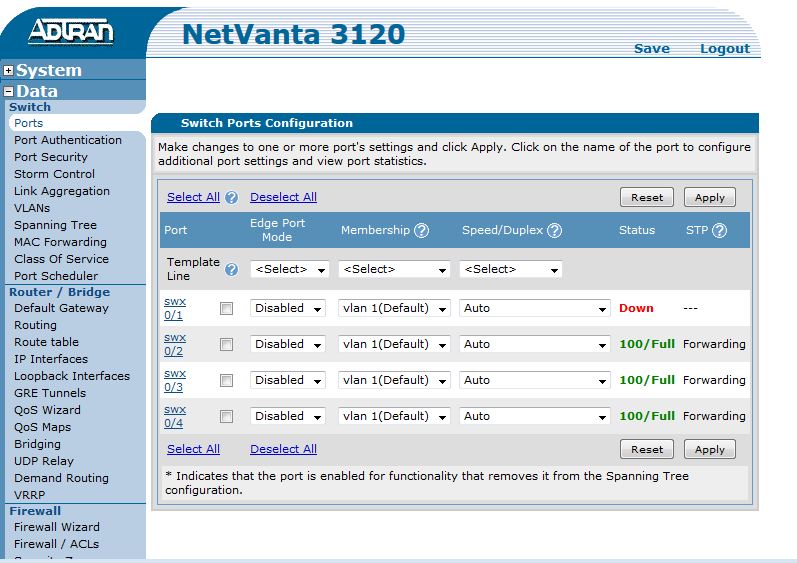This screenshot has height=563, width=797.
Task: Open Edge Port Mode dropdown for swx 0/4
Action: 288,417
